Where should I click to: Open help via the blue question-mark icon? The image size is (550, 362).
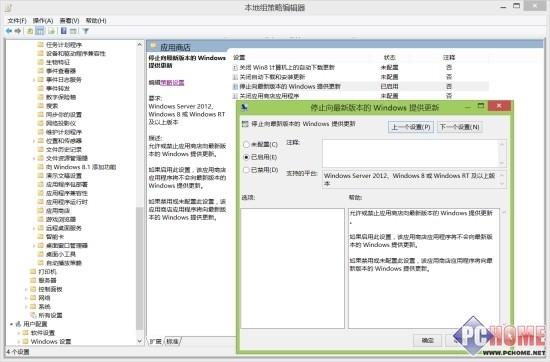pos(63,31)
